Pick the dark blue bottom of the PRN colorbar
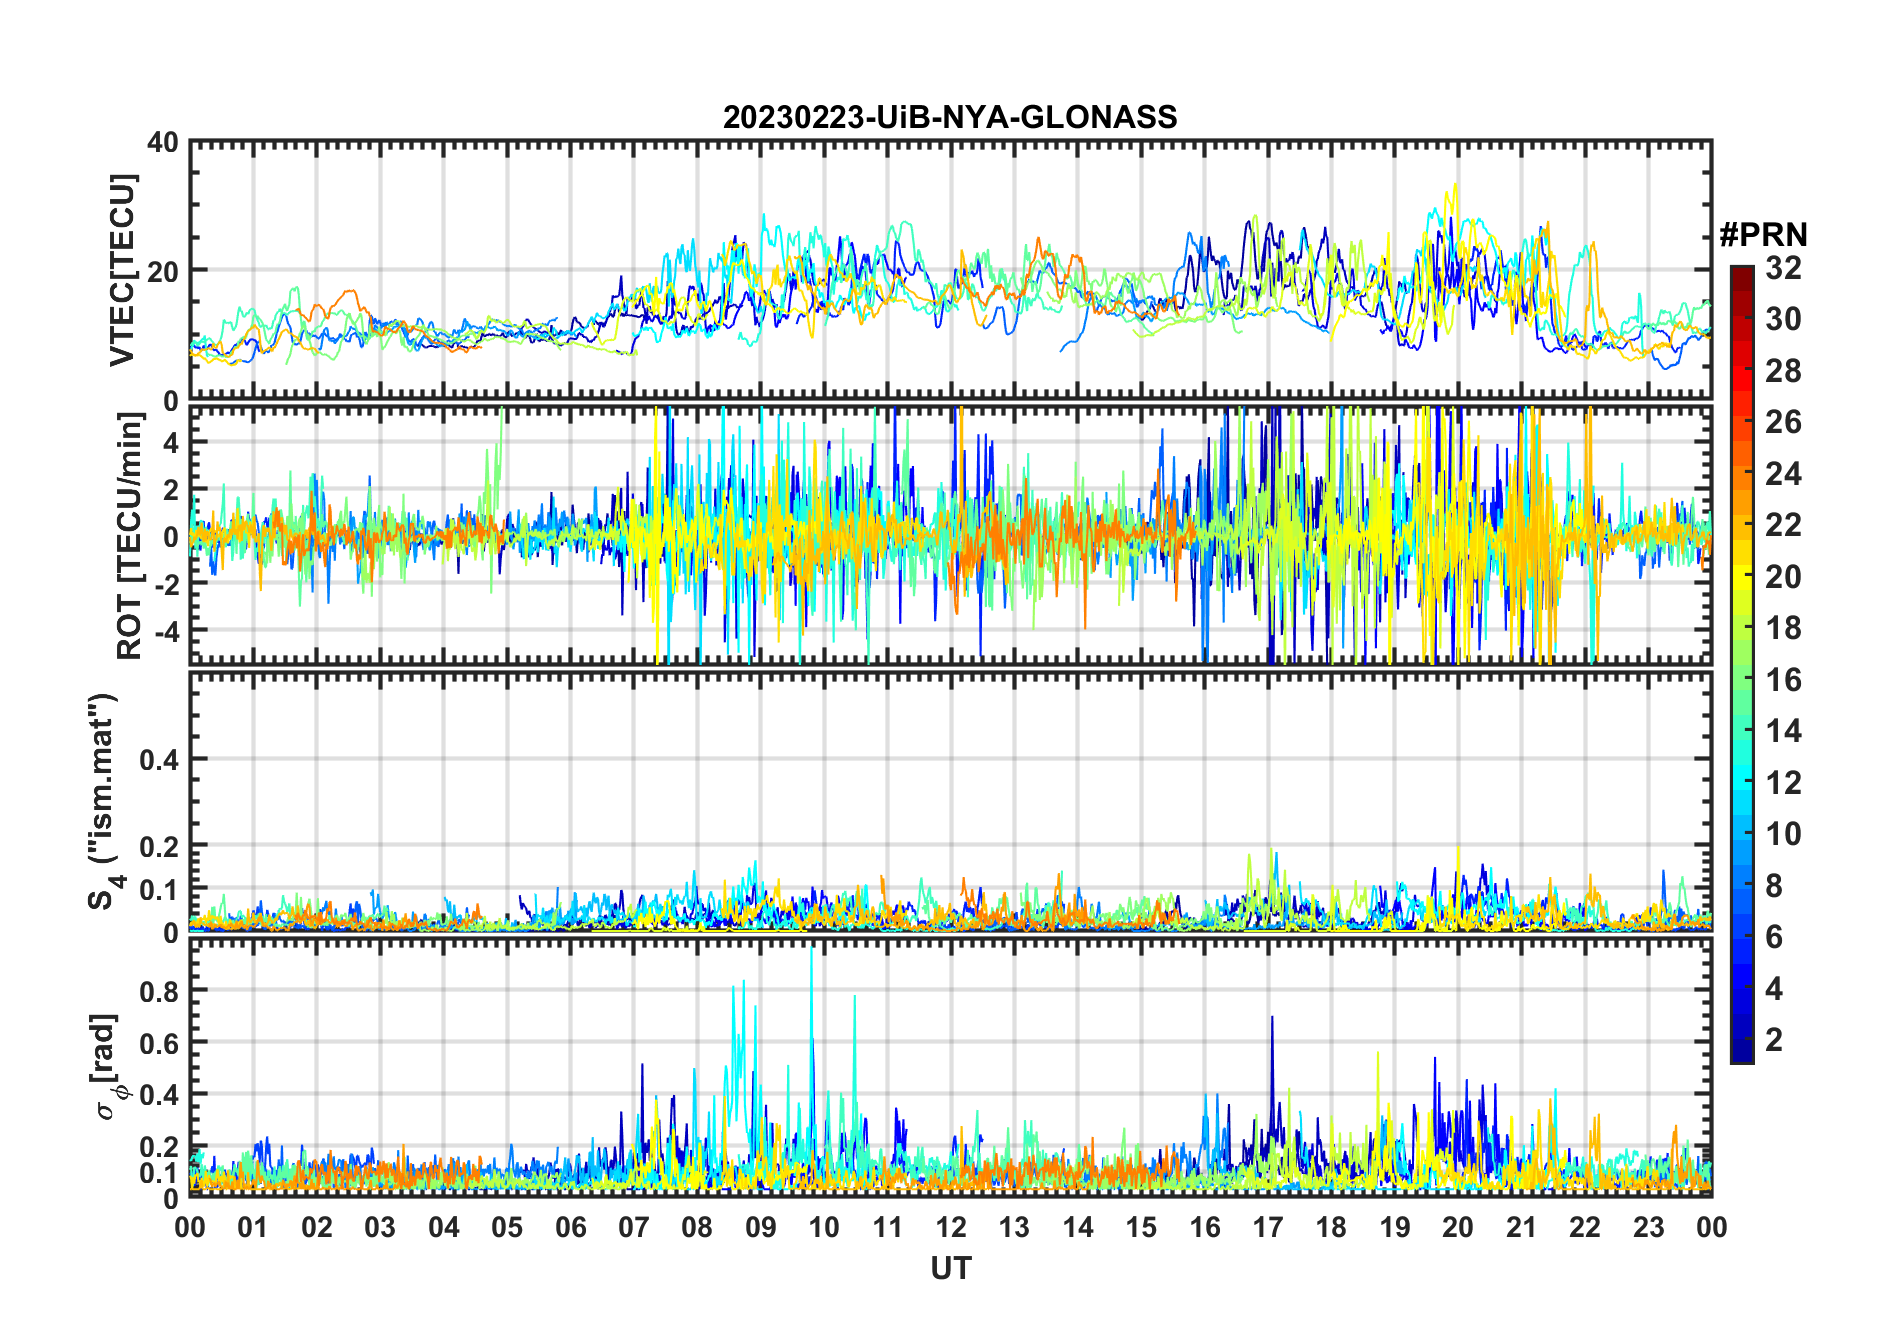The image size is (1902, 1330). coord(1742,1055)
